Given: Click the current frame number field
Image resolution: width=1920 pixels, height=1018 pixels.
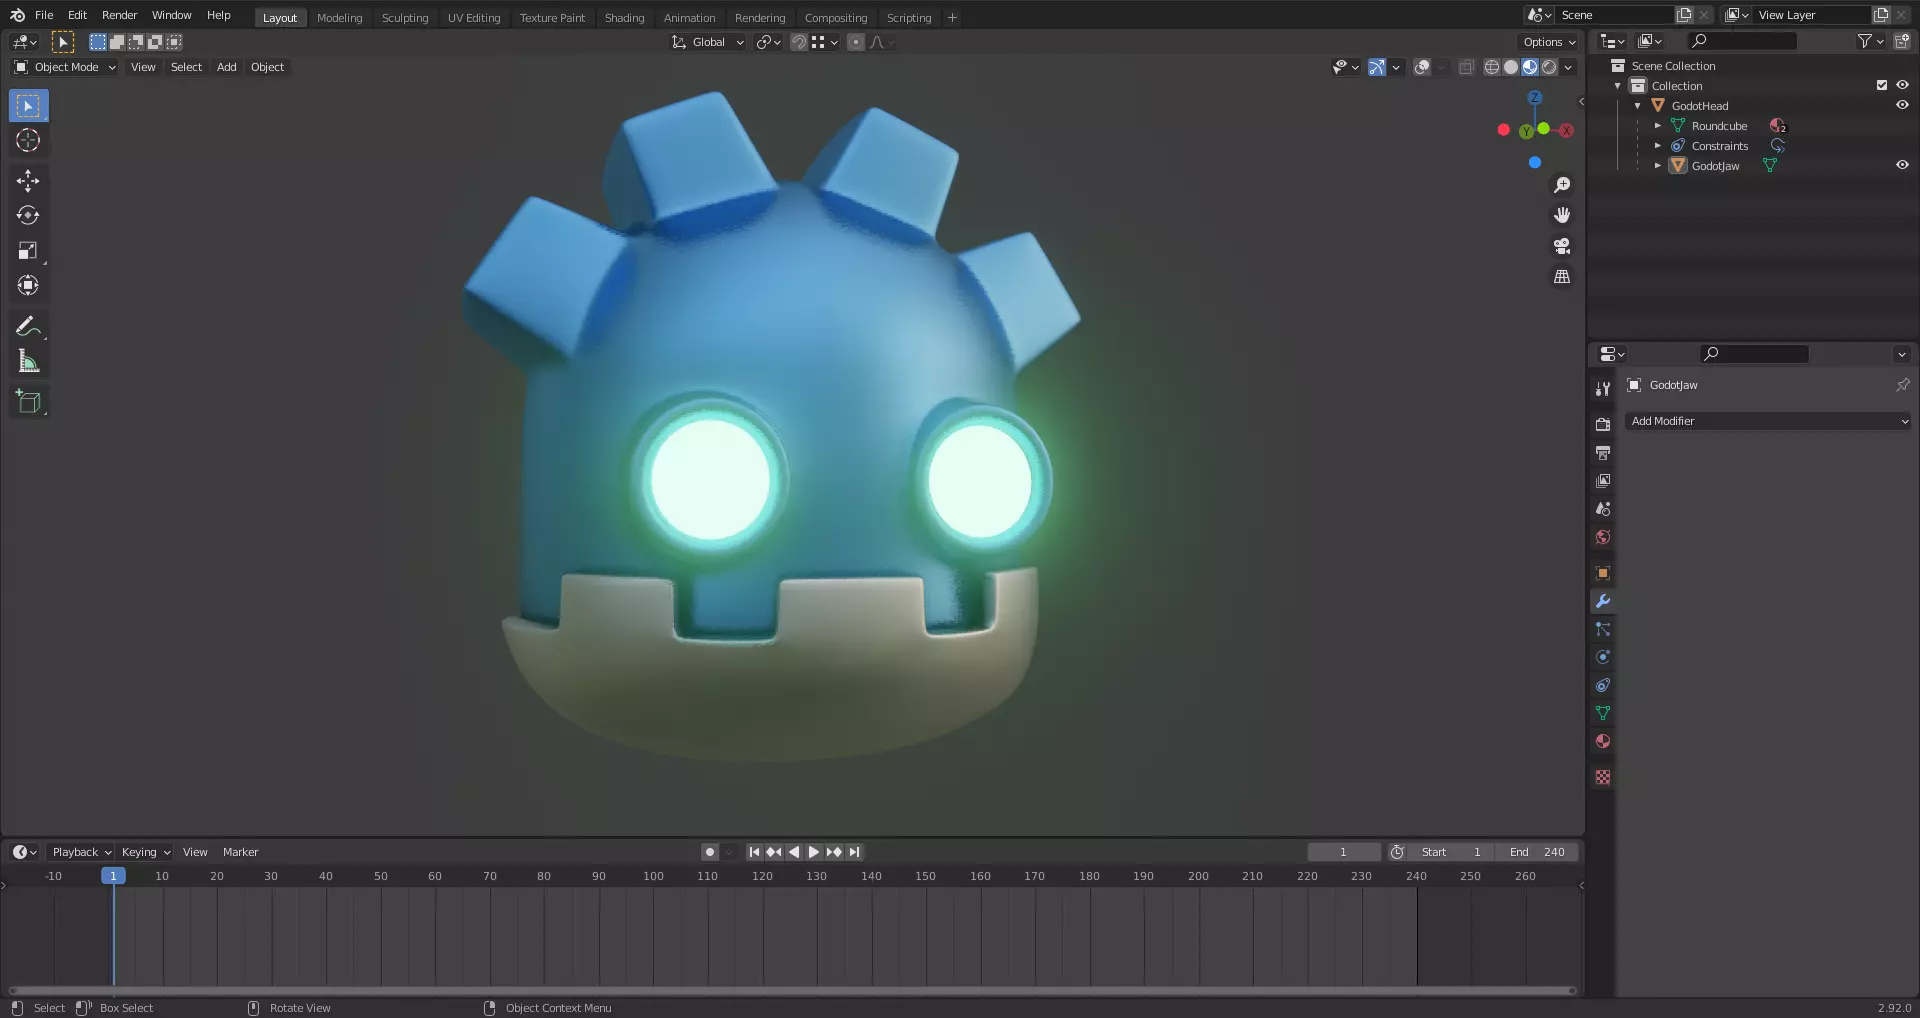Looking at the screenshot, I should pos(1343,852).
